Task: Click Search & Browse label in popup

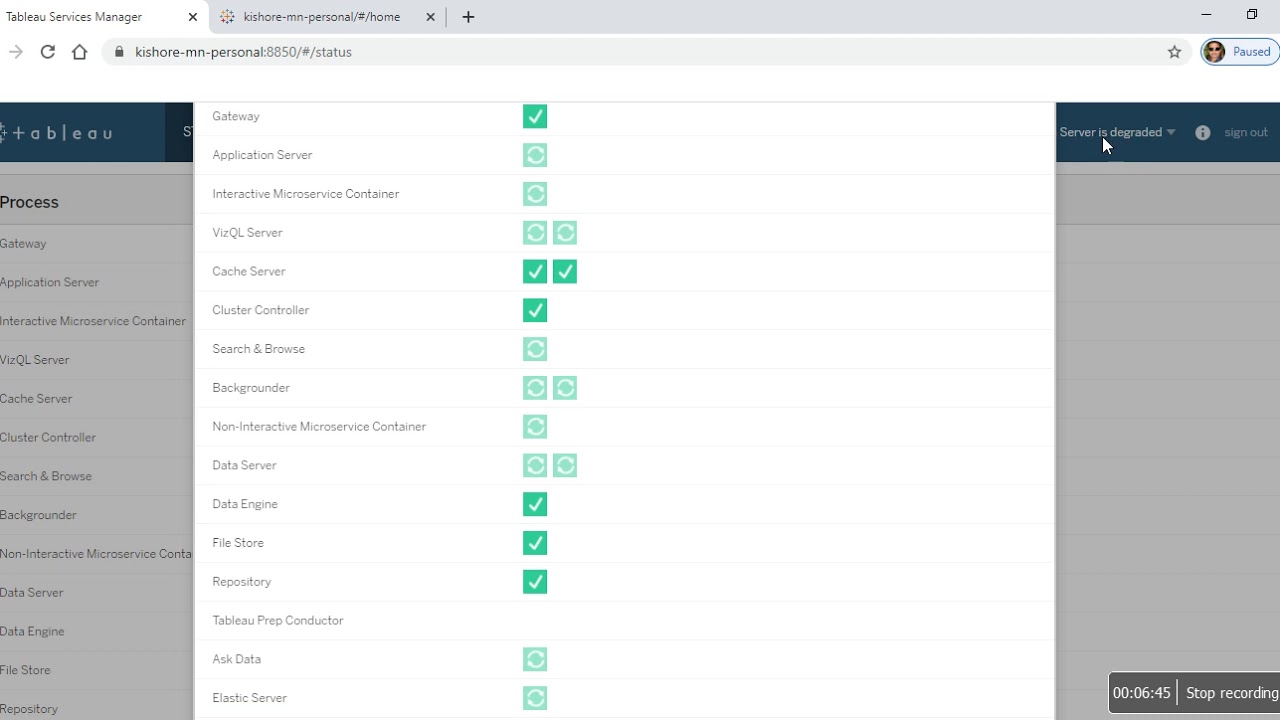Action: (259, 349)
